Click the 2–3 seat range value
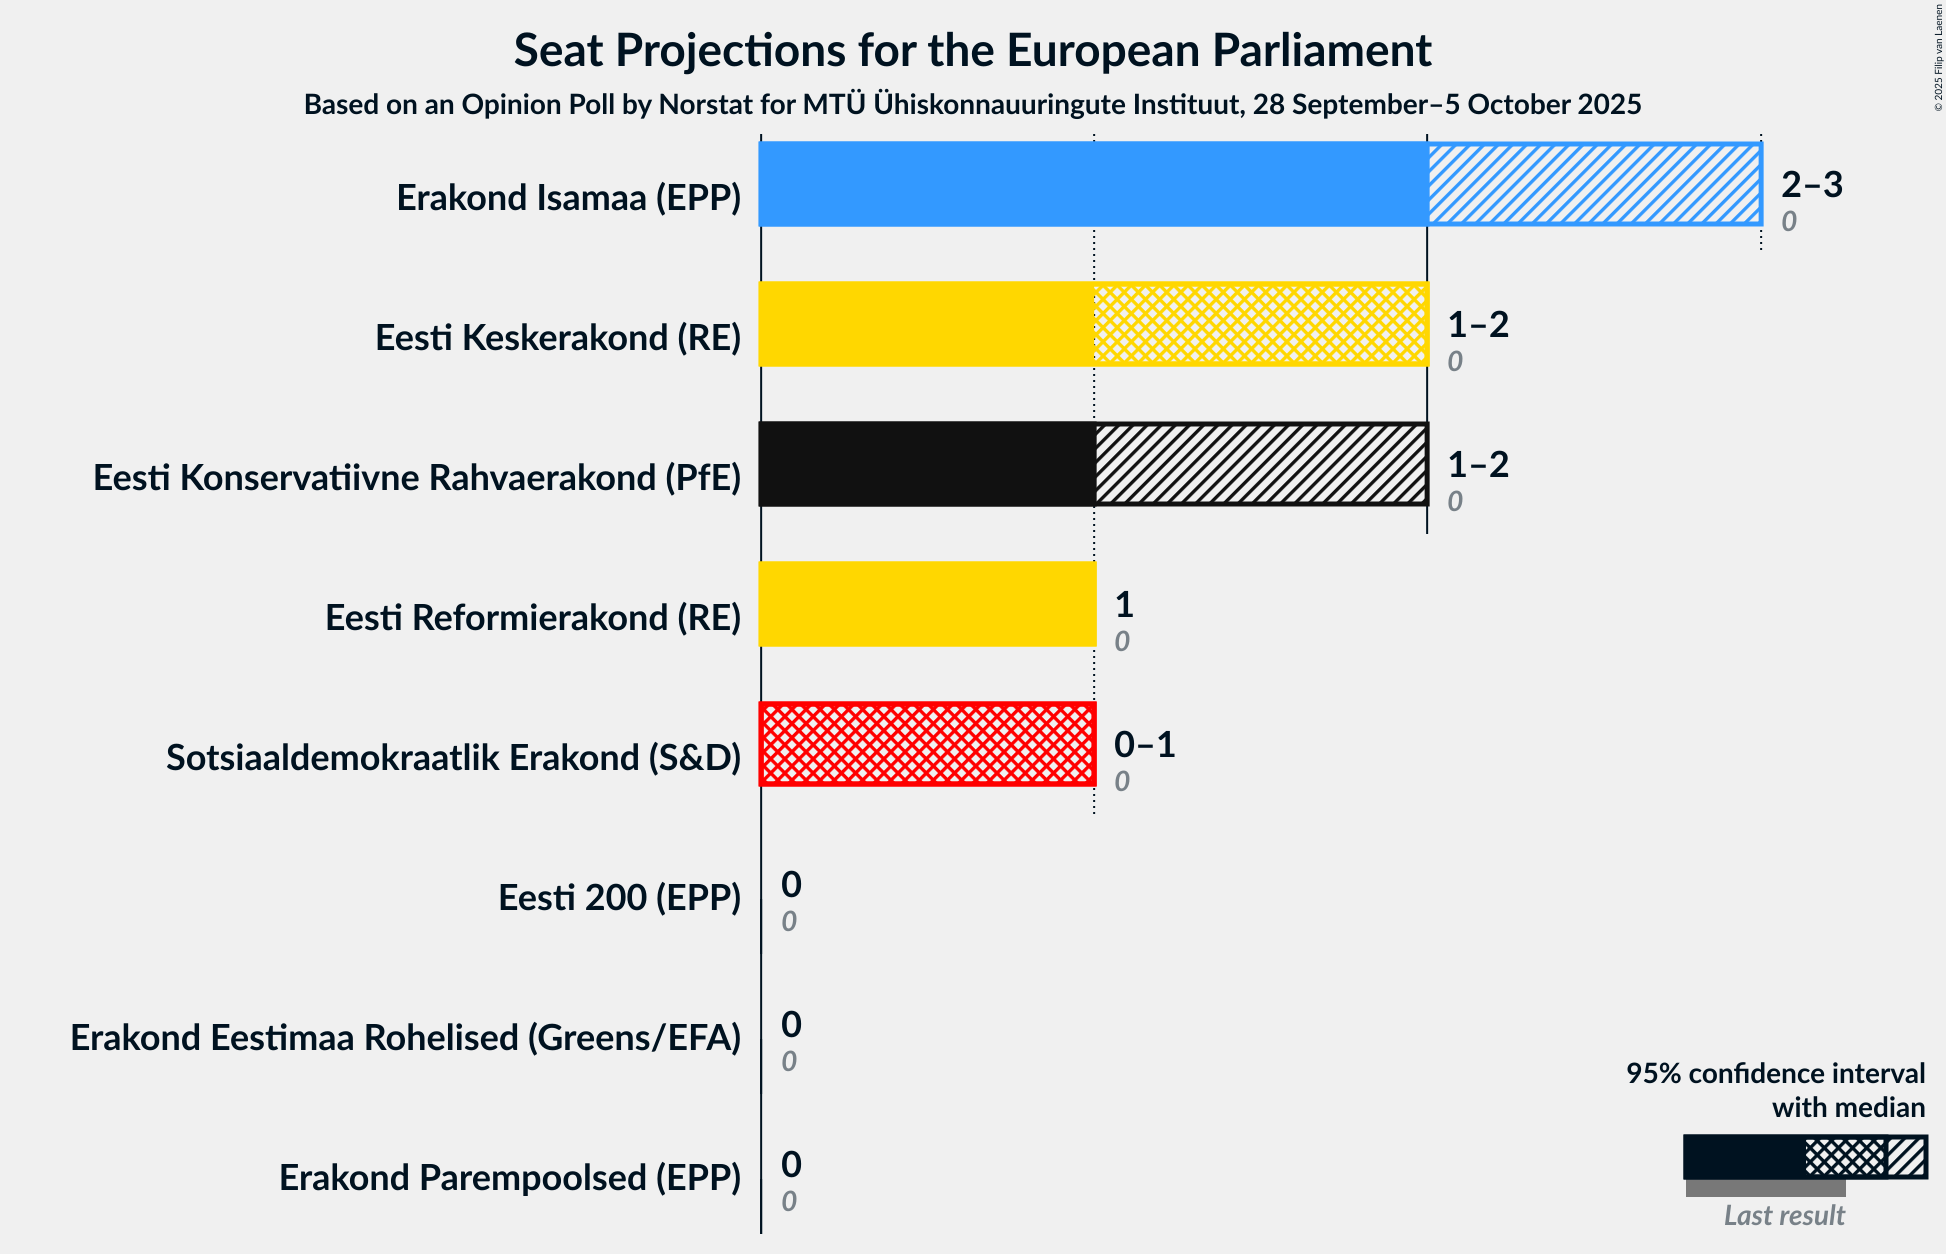 coord(1811,185)
